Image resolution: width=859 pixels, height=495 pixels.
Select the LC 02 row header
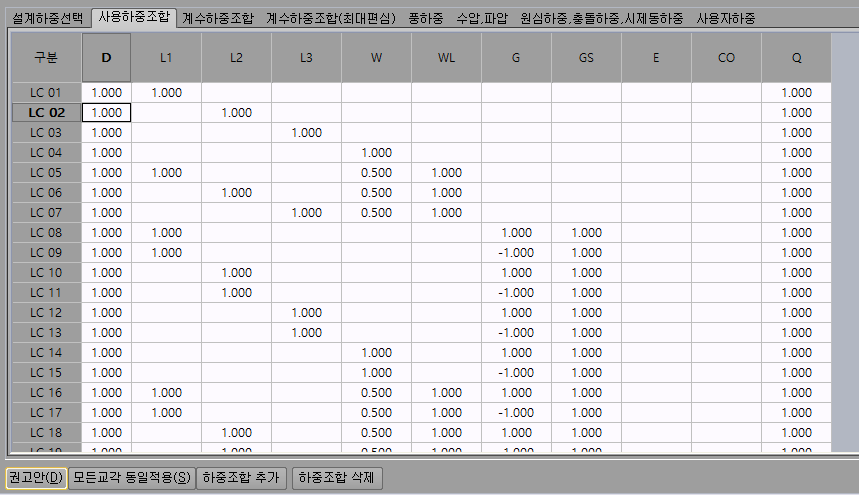click(47, 113)
